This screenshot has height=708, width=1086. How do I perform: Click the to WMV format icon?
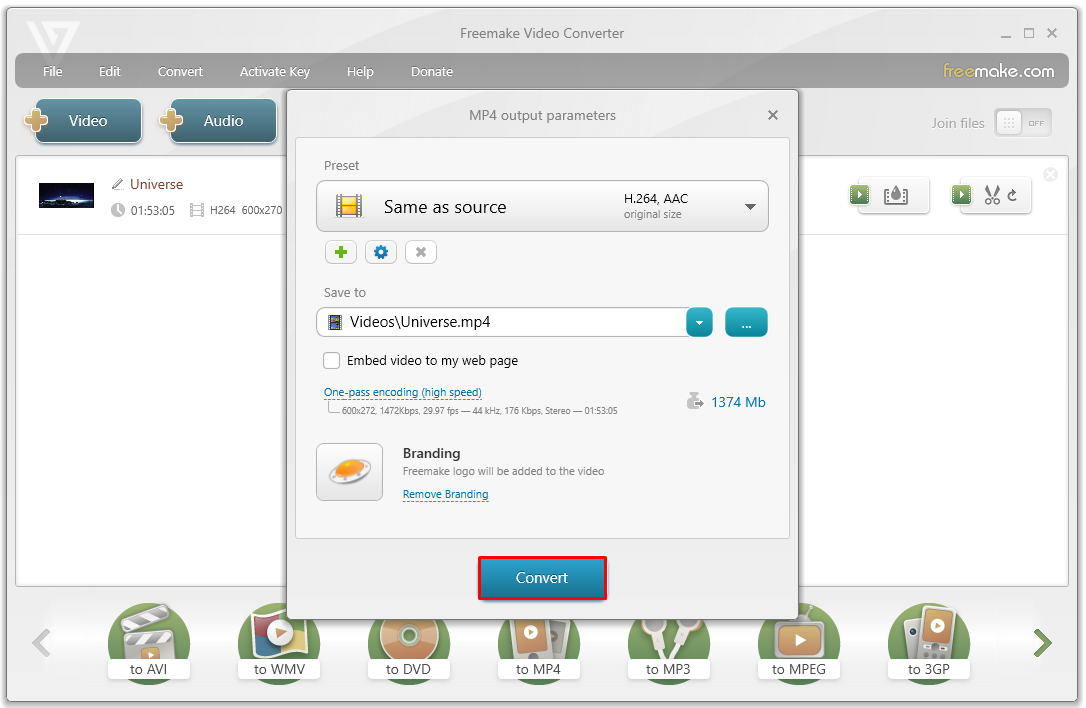[279, 643]
